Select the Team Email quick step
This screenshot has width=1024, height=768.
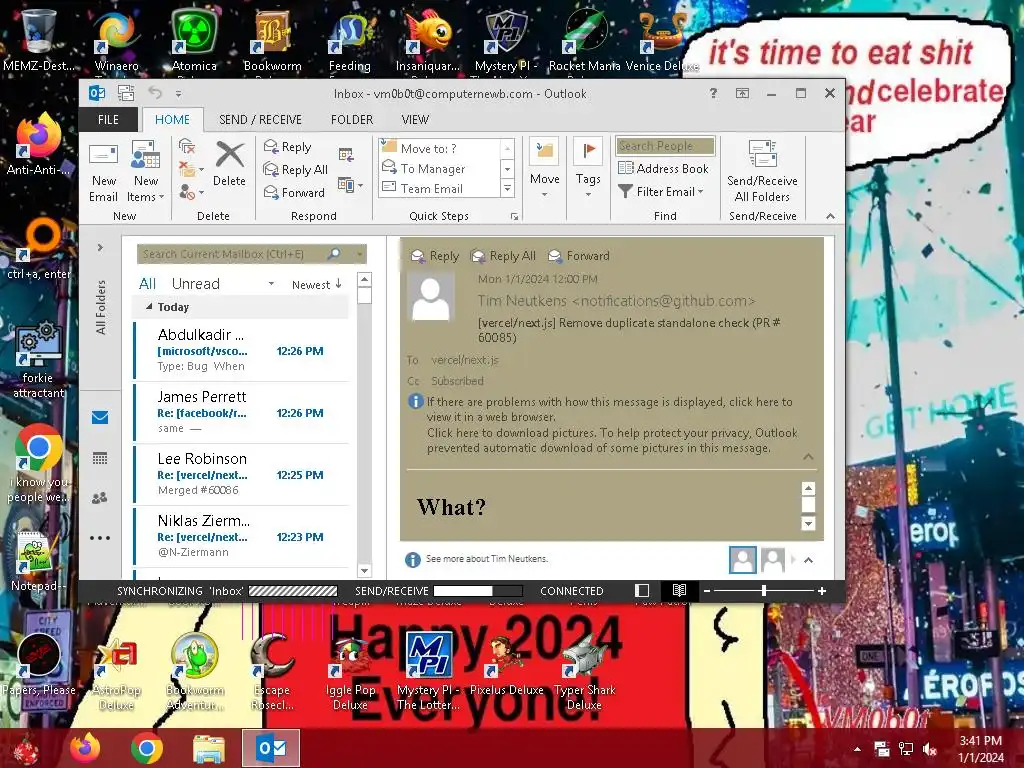[x=439, y=189]
